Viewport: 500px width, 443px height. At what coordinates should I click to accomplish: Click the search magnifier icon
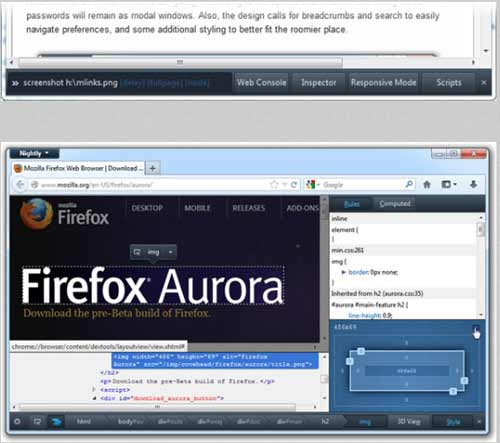(409, 184)
